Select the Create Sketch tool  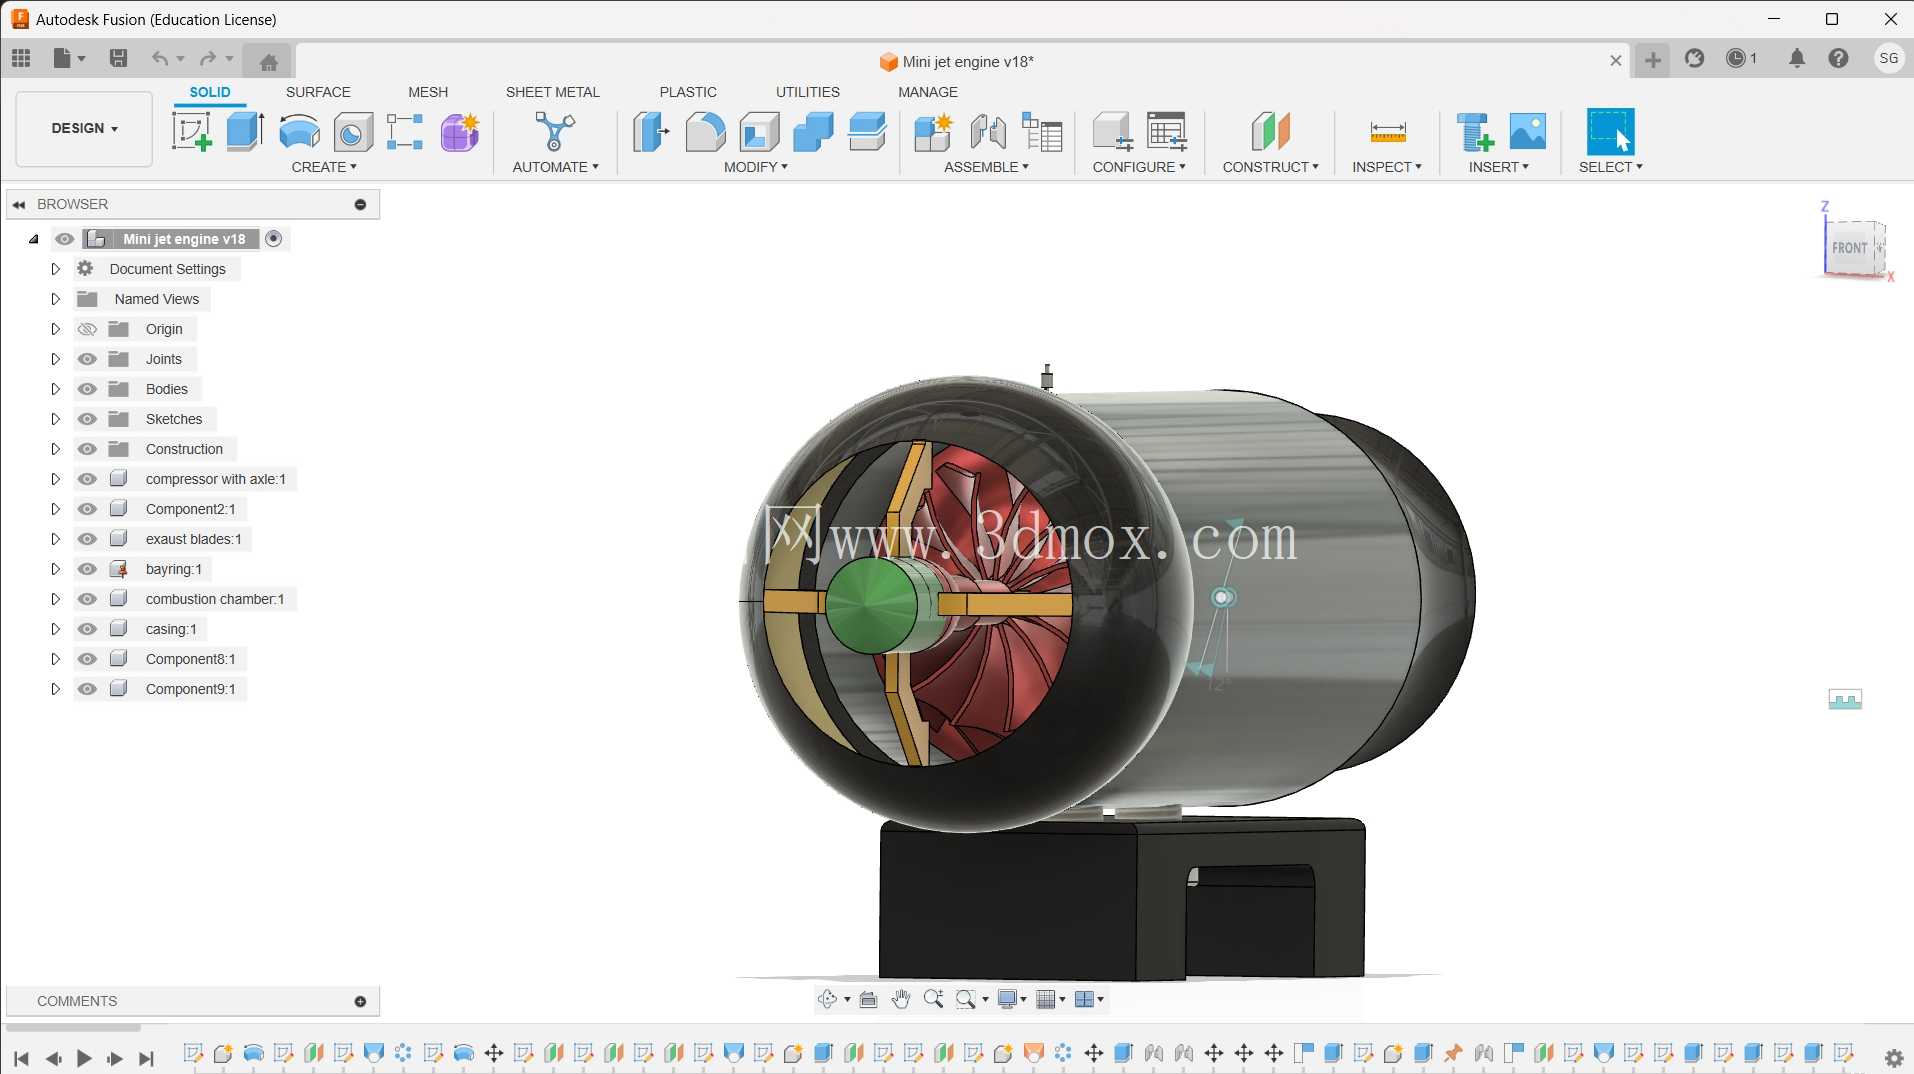click(x=192, y=131)
